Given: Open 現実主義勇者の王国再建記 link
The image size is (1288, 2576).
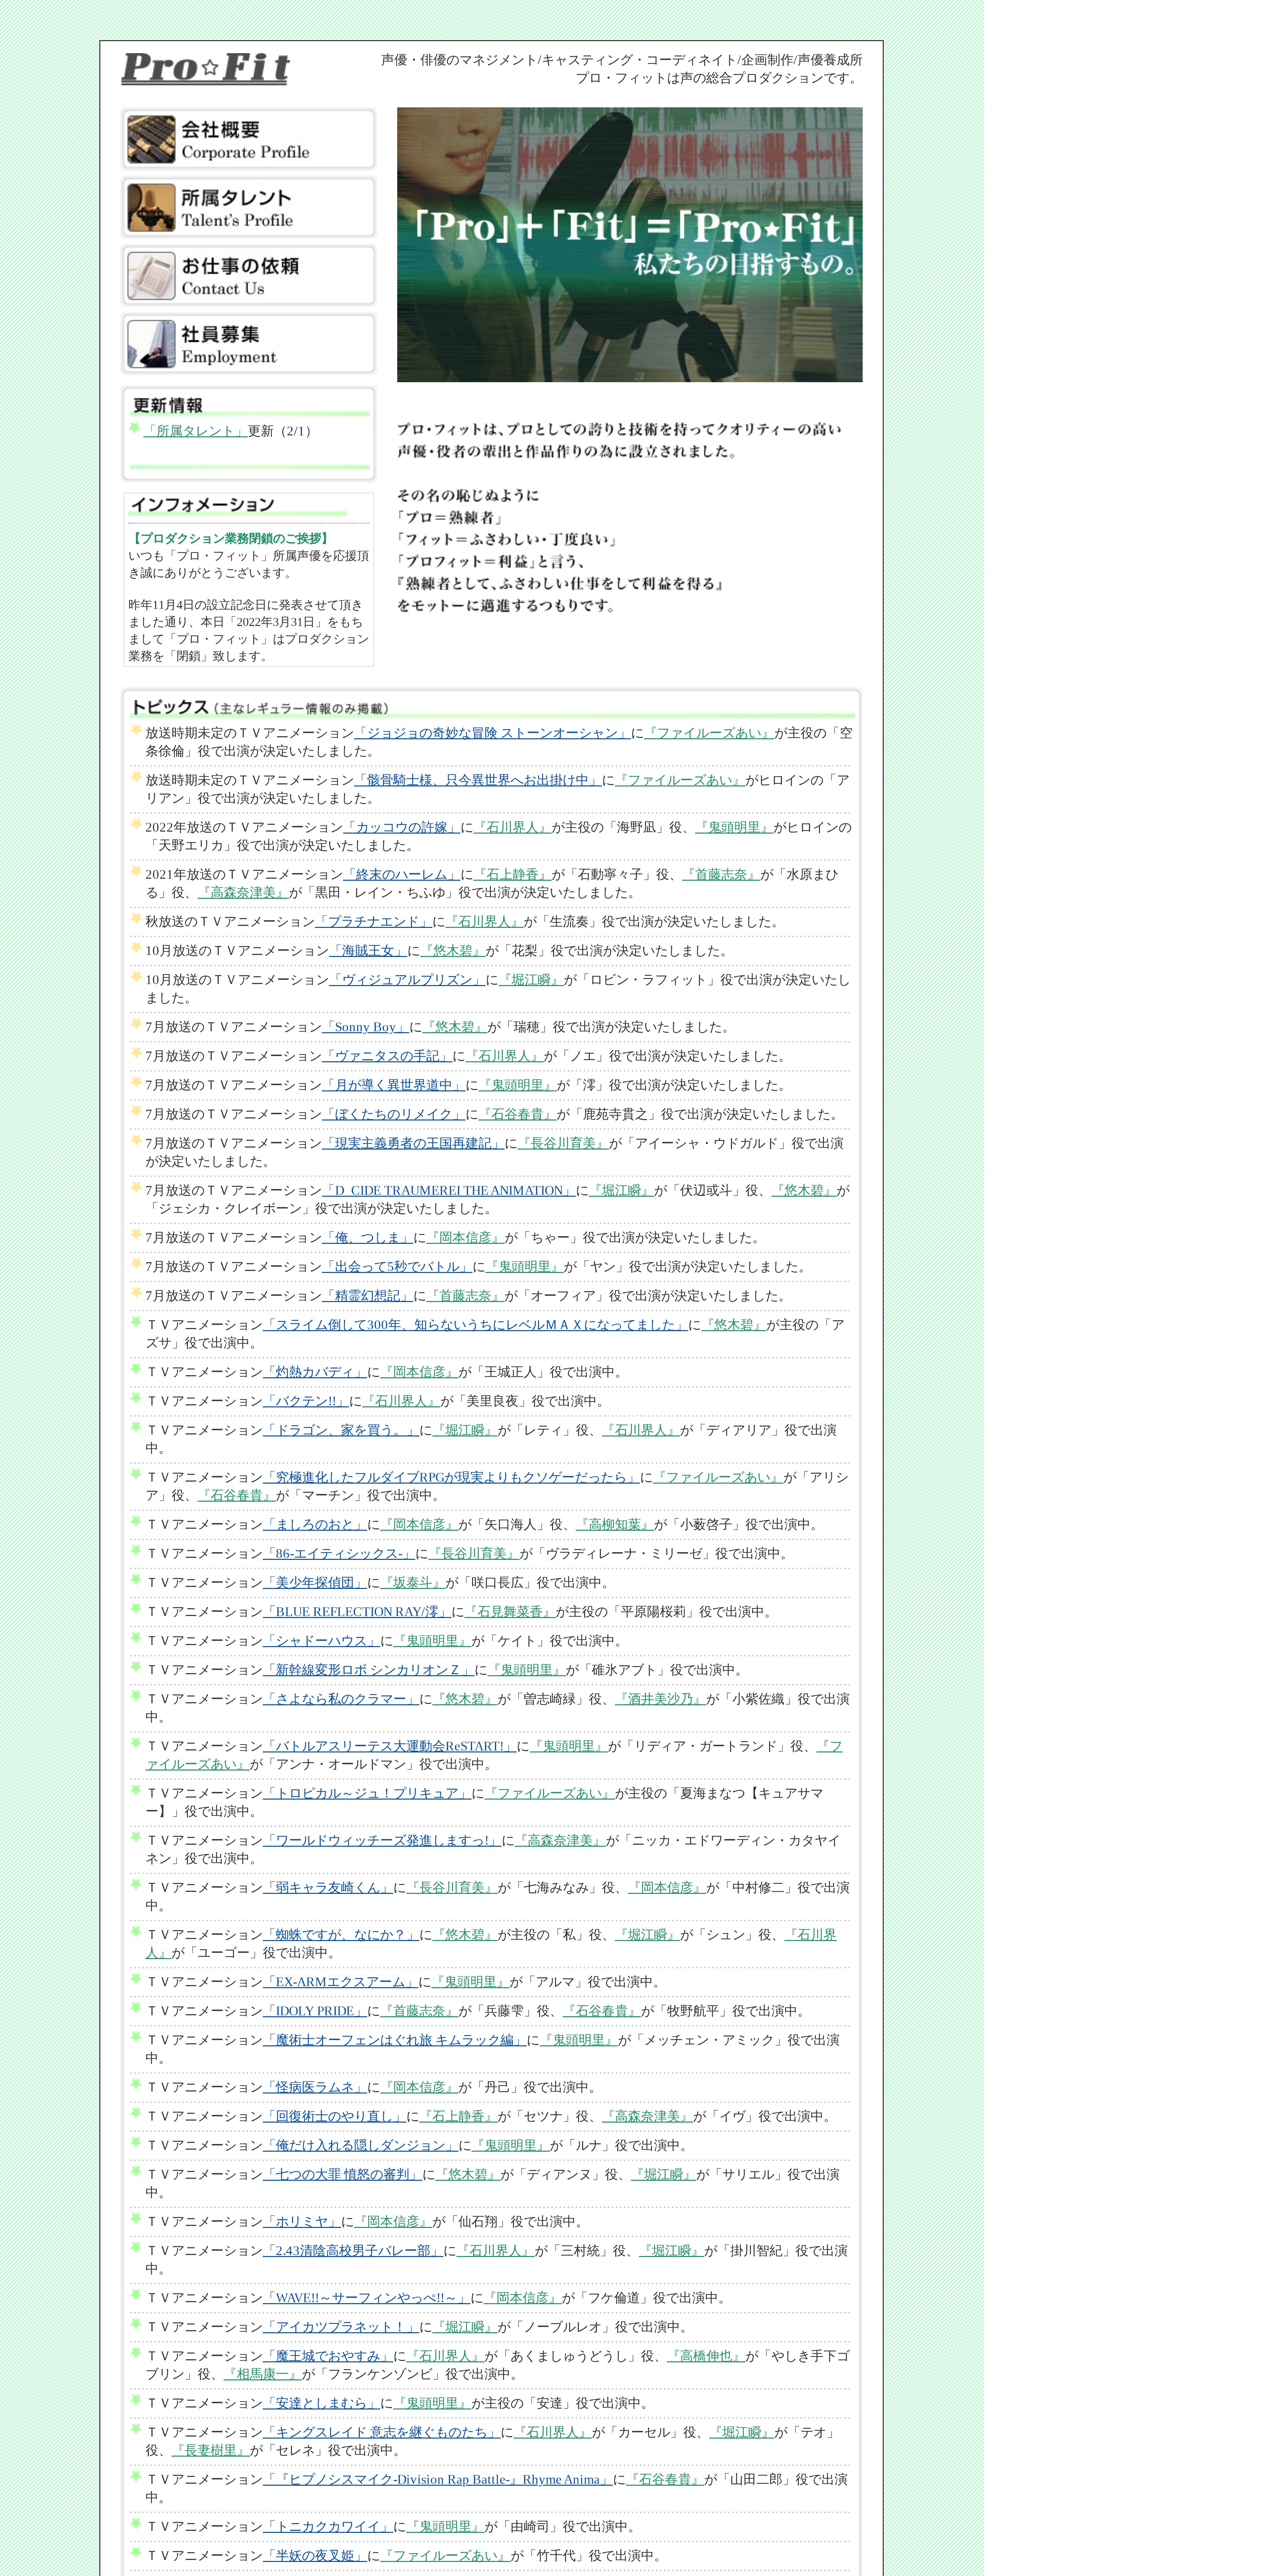Looking at the screenshot, I should [x=413, y=1143].
